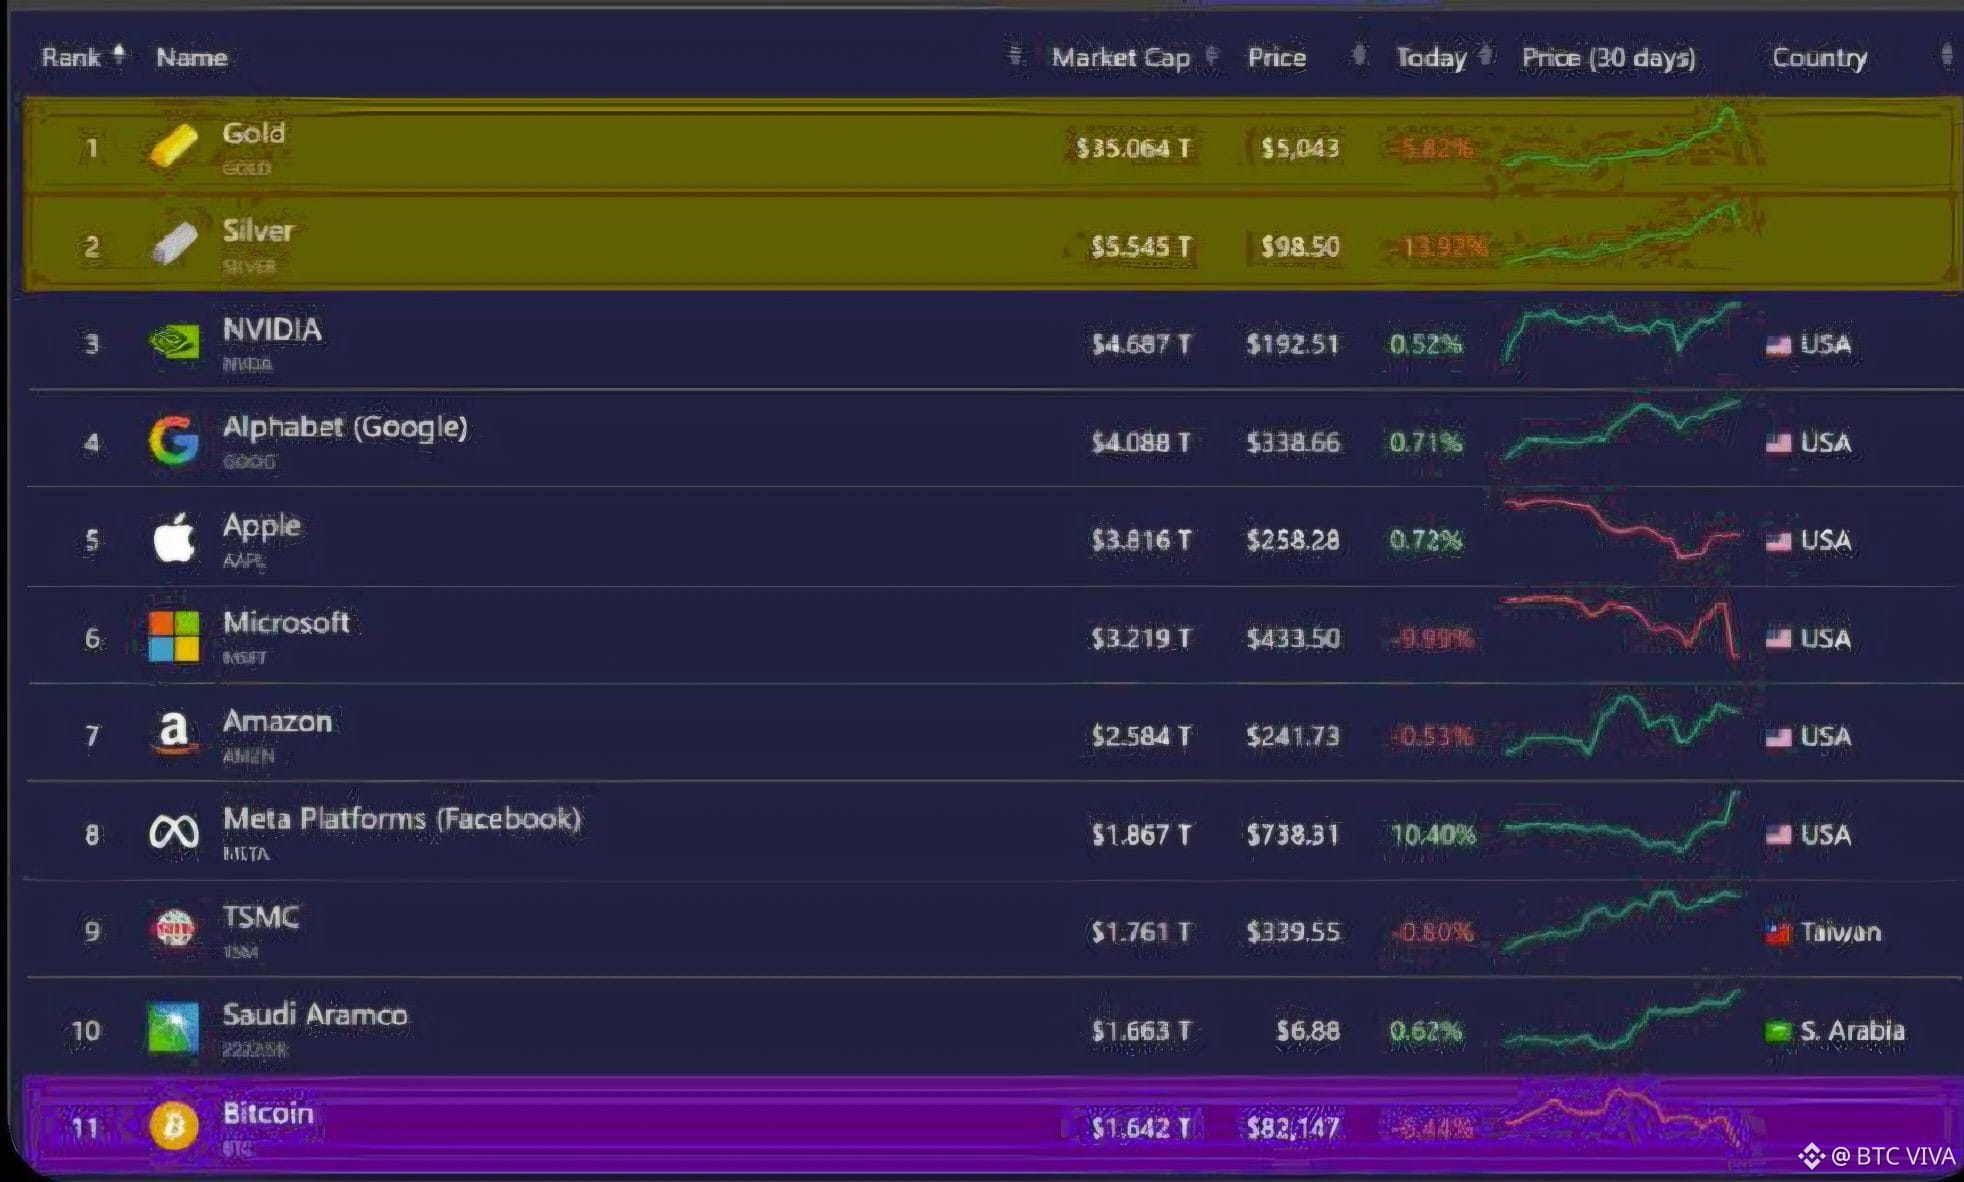Sort table by Name column
Image resolution: width=1964 pixels, height=1182 pixels.
point(191,58)
